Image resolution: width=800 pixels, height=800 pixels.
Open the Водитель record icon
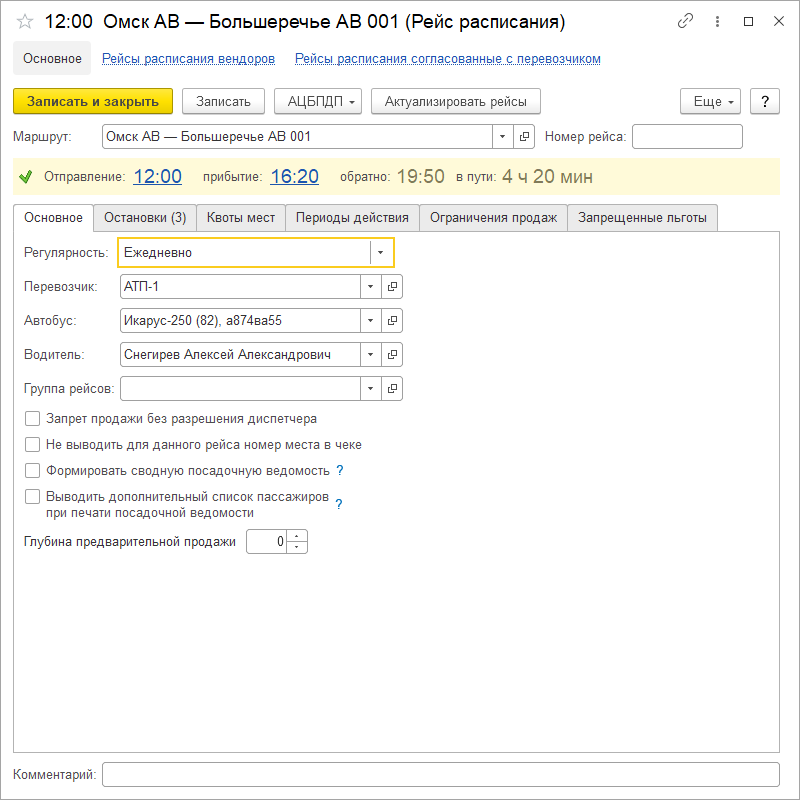(x=393, y=354)
